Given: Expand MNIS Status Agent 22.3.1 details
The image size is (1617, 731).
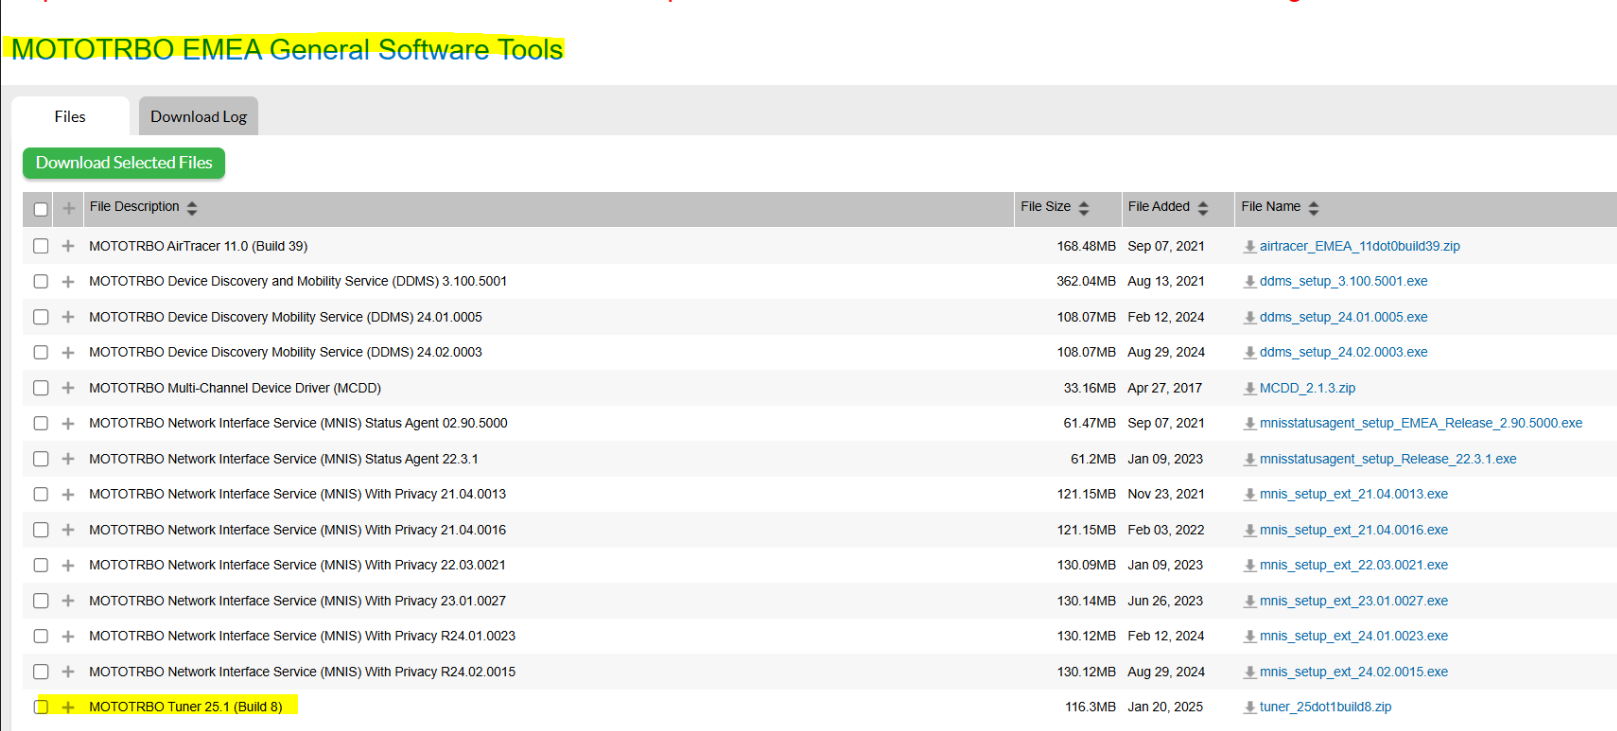Looking at the screenshot, I should [x=68, y=459].
